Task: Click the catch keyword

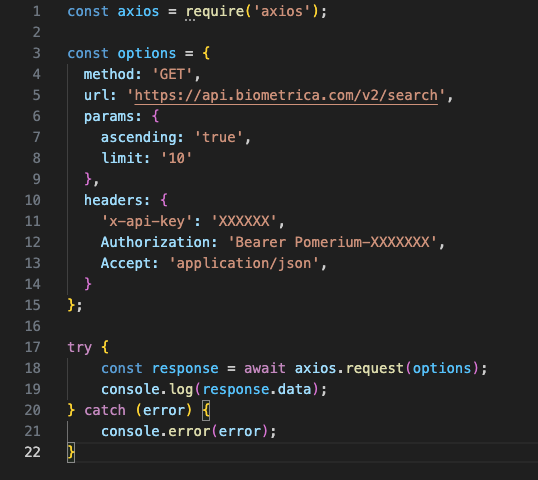Action: 105,410
